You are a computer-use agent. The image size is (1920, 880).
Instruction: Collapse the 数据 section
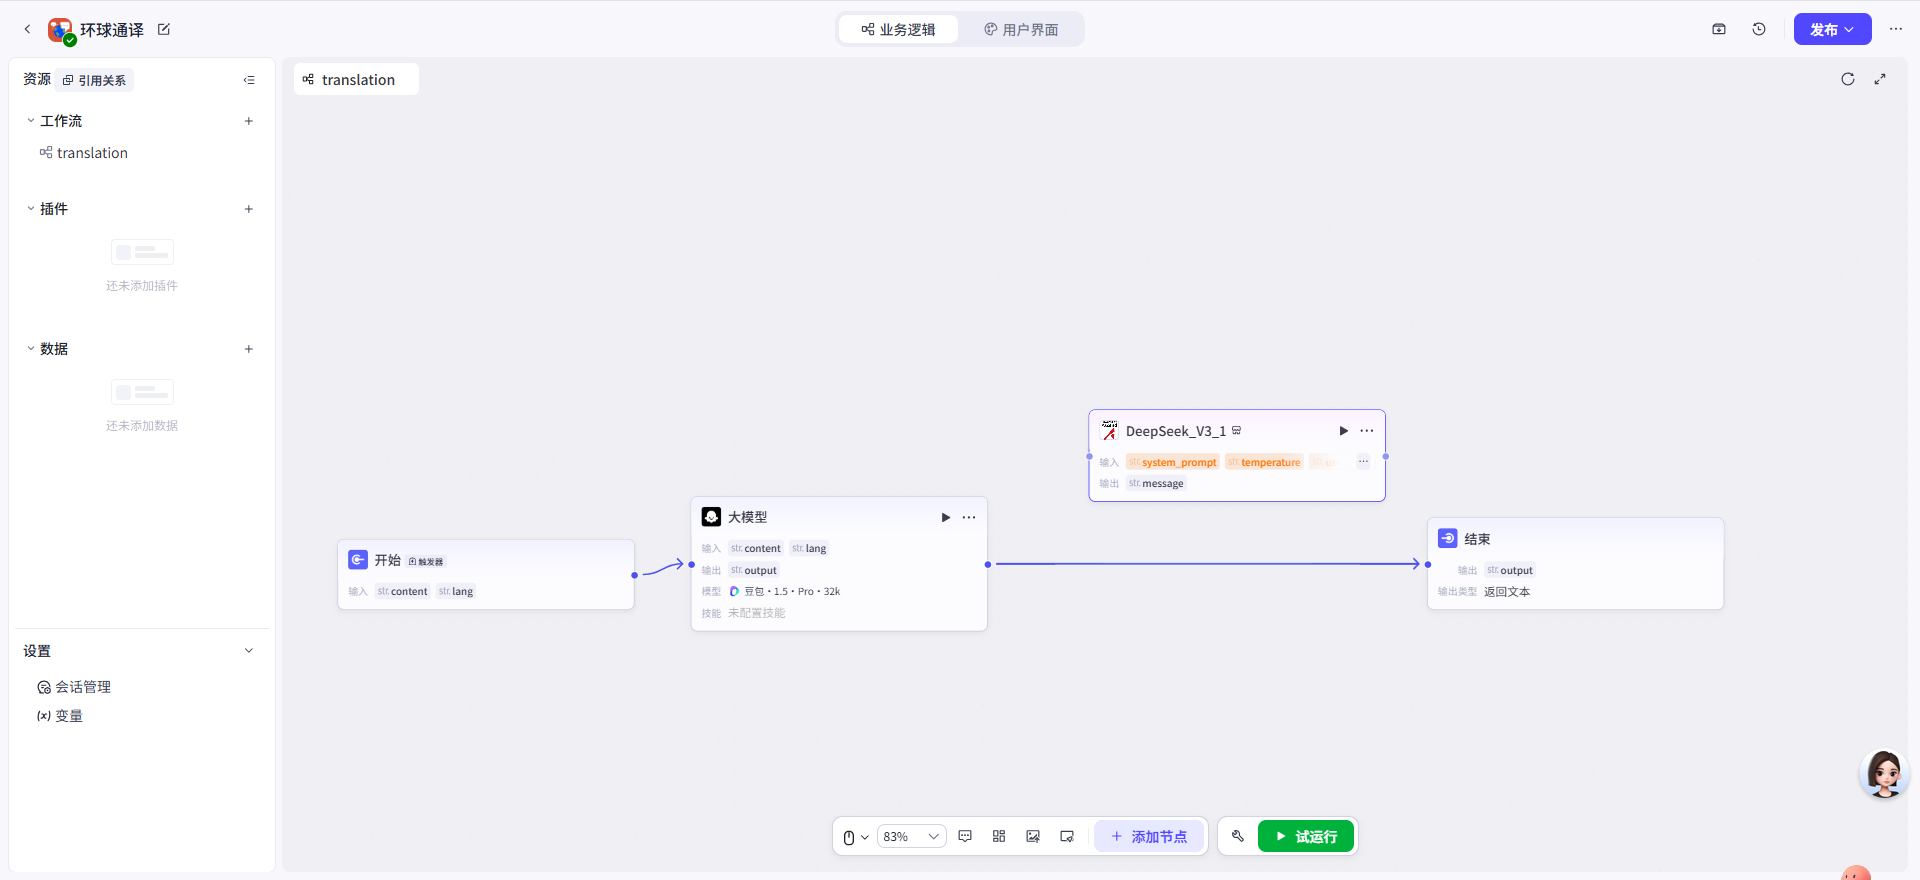tap(31, 349)
